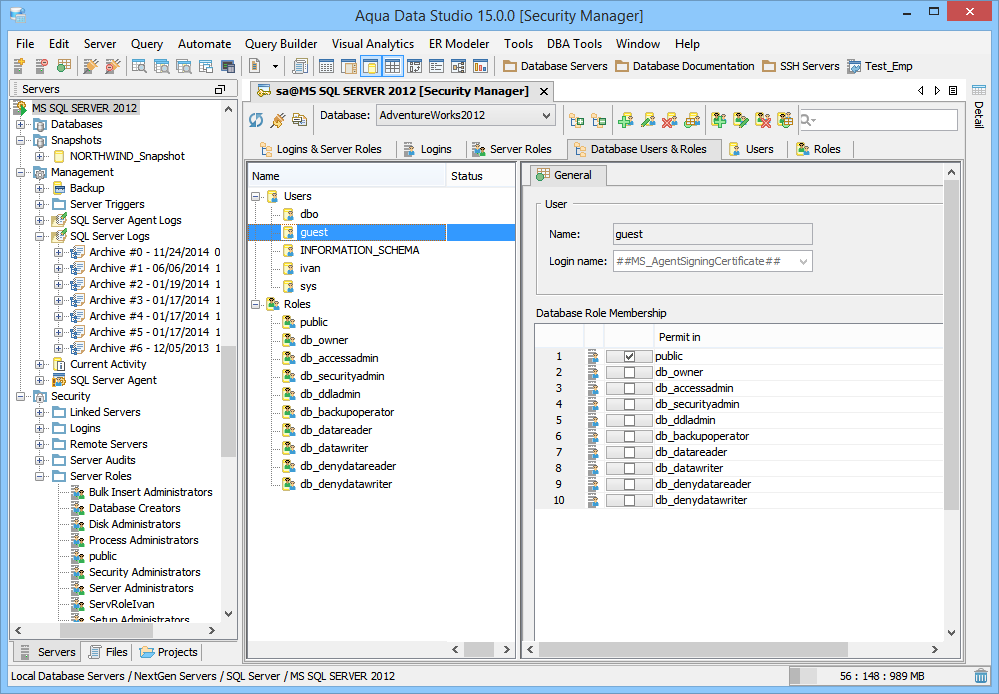Switch to the Logins & Server Roles tab
The image size is (999, 694).
pyautogui.click(x=320, y=149)
